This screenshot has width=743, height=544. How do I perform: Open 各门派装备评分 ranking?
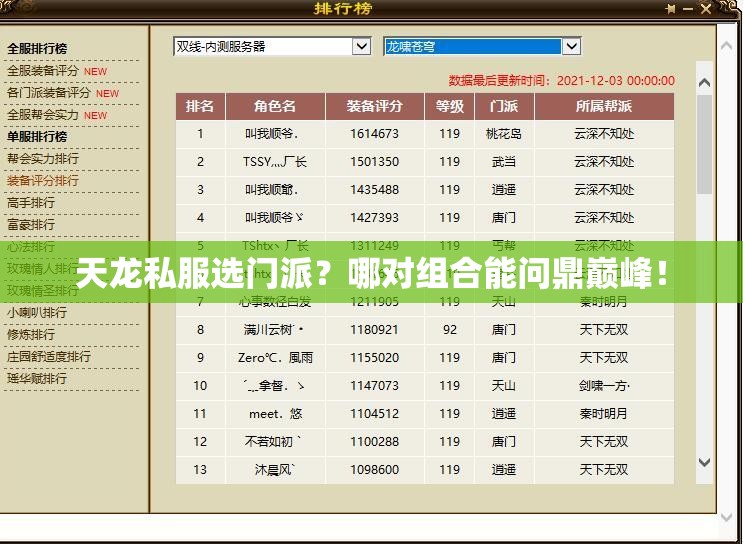(x=49, y=93)
